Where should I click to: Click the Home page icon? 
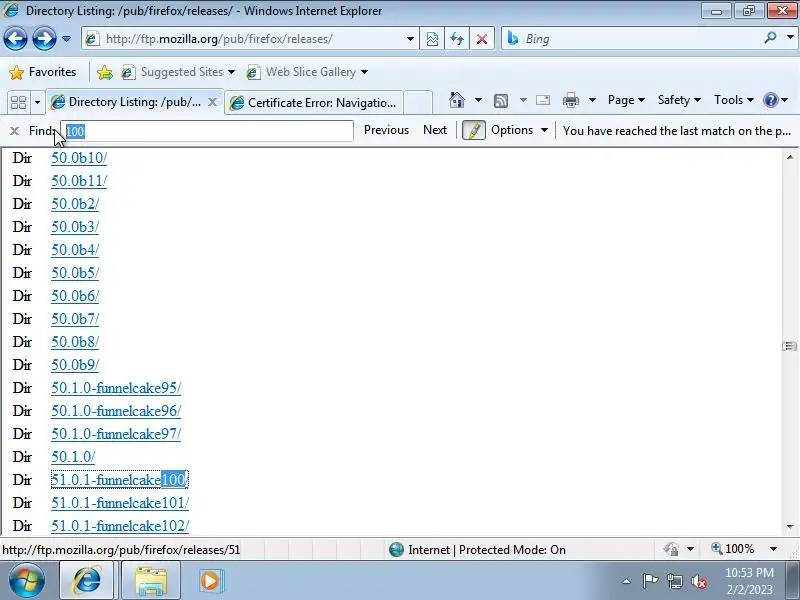tap(457, 100)
